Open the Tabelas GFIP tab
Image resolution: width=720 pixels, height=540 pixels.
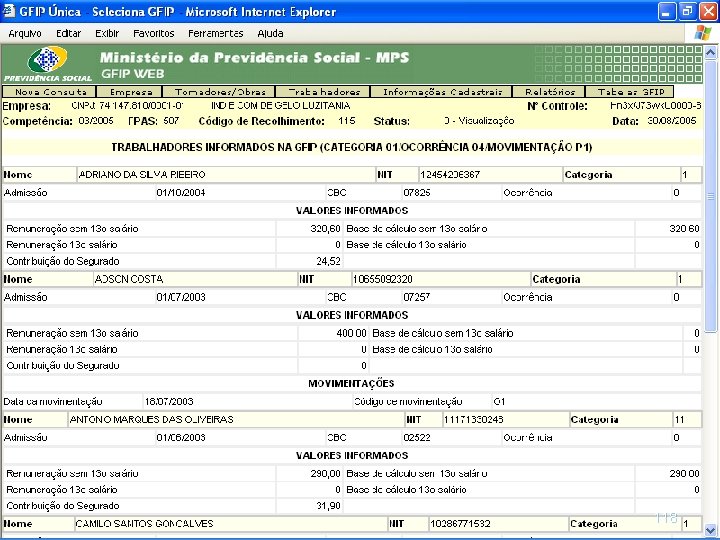tap(630, 92)
